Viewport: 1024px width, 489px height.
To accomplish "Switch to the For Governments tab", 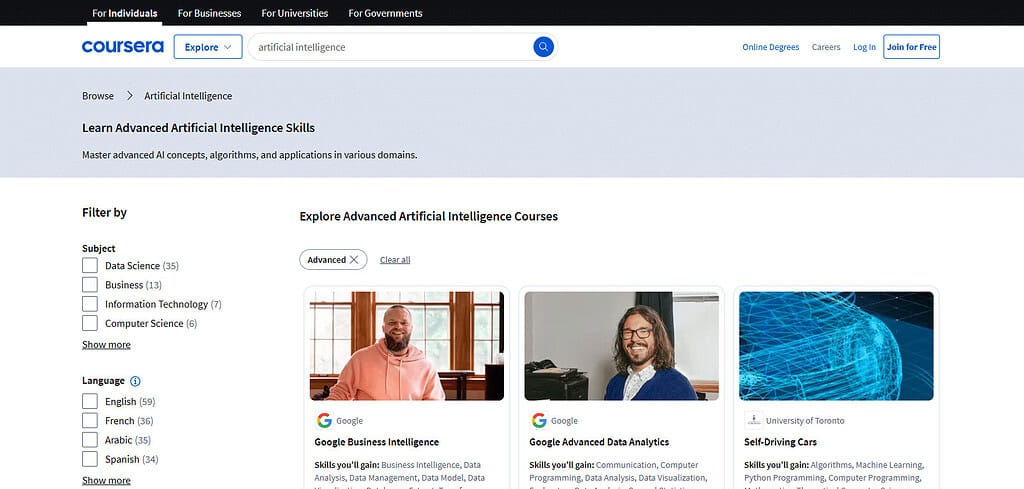I will (x=385, y=13).
